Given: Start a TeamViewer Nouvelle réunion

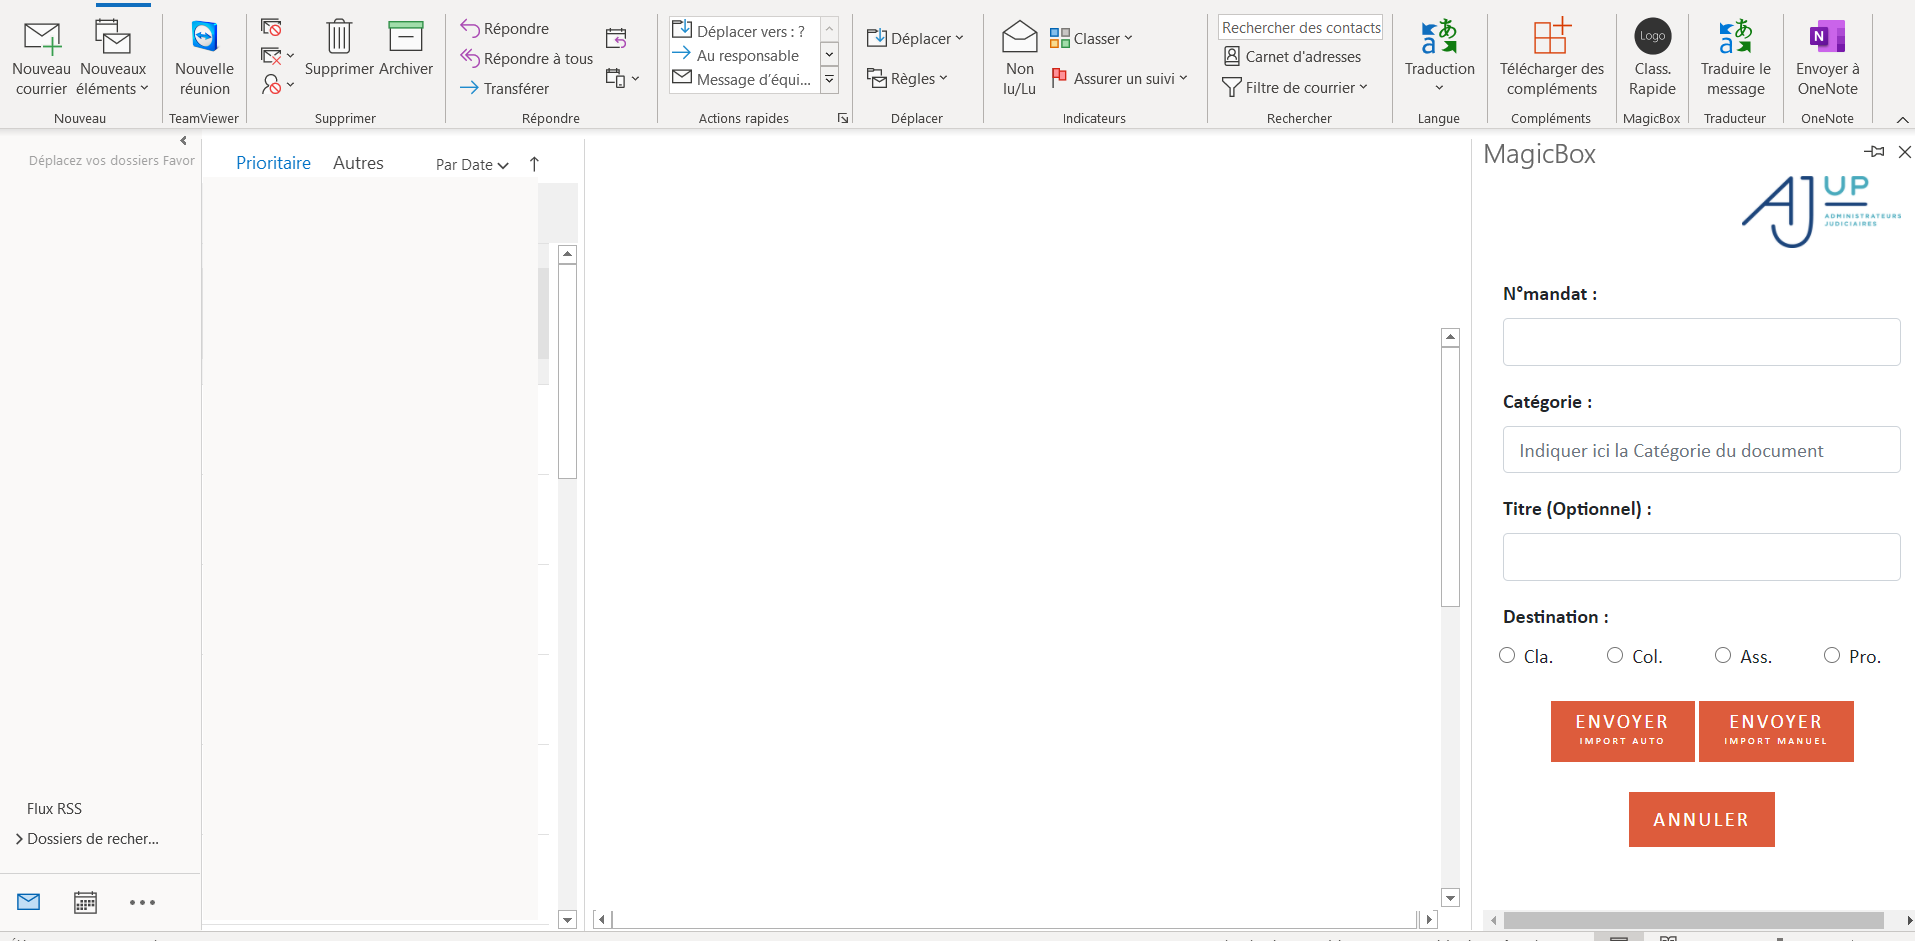Looking at the screenshot, I should point(204,59).
